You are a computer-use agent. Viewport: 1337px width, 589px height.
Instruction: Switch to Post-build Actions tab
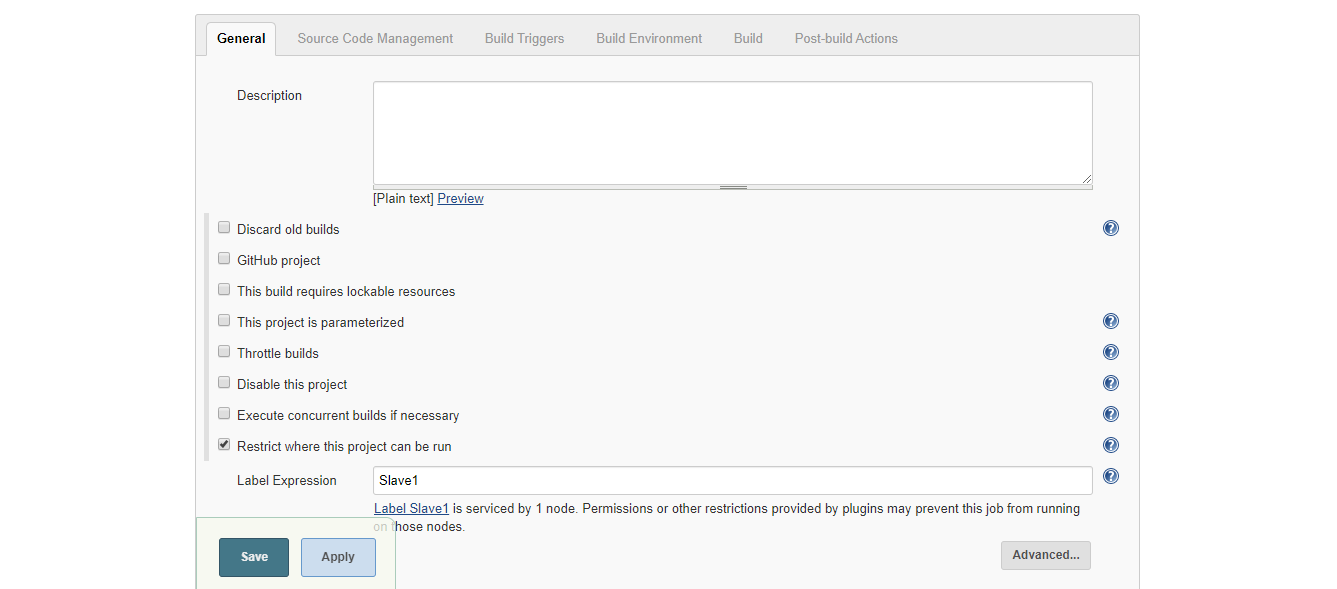coord(846,39)
